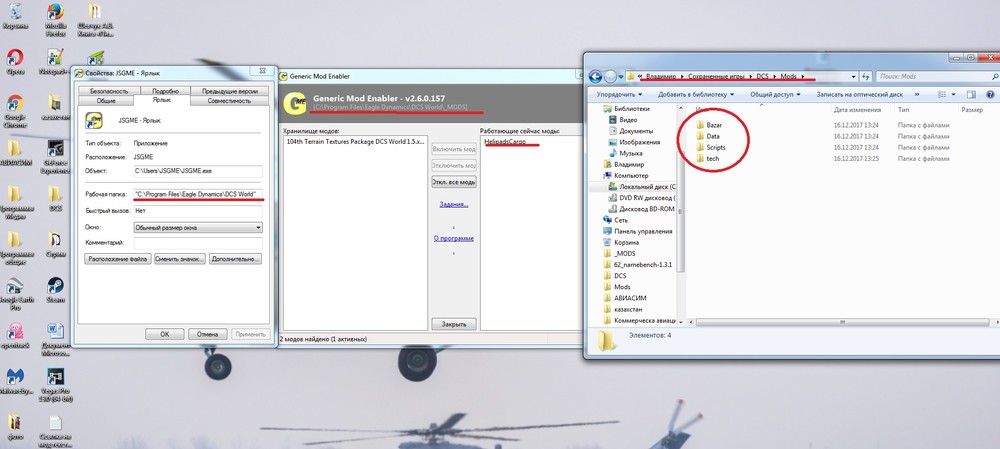
Task: Expand the address bar history dropdown
Action: (854, 77)
